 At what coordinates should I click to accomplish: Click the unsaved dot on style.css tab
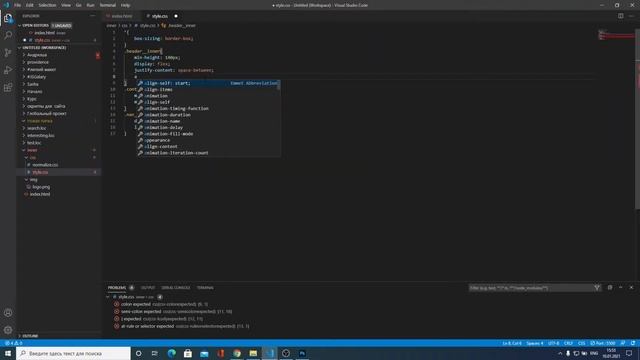click(x=176, y=16)
